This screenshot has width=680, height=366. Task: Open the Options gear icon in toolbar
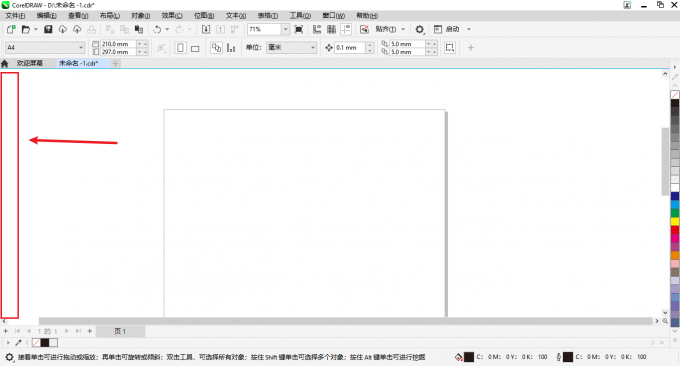pos(419,29)
